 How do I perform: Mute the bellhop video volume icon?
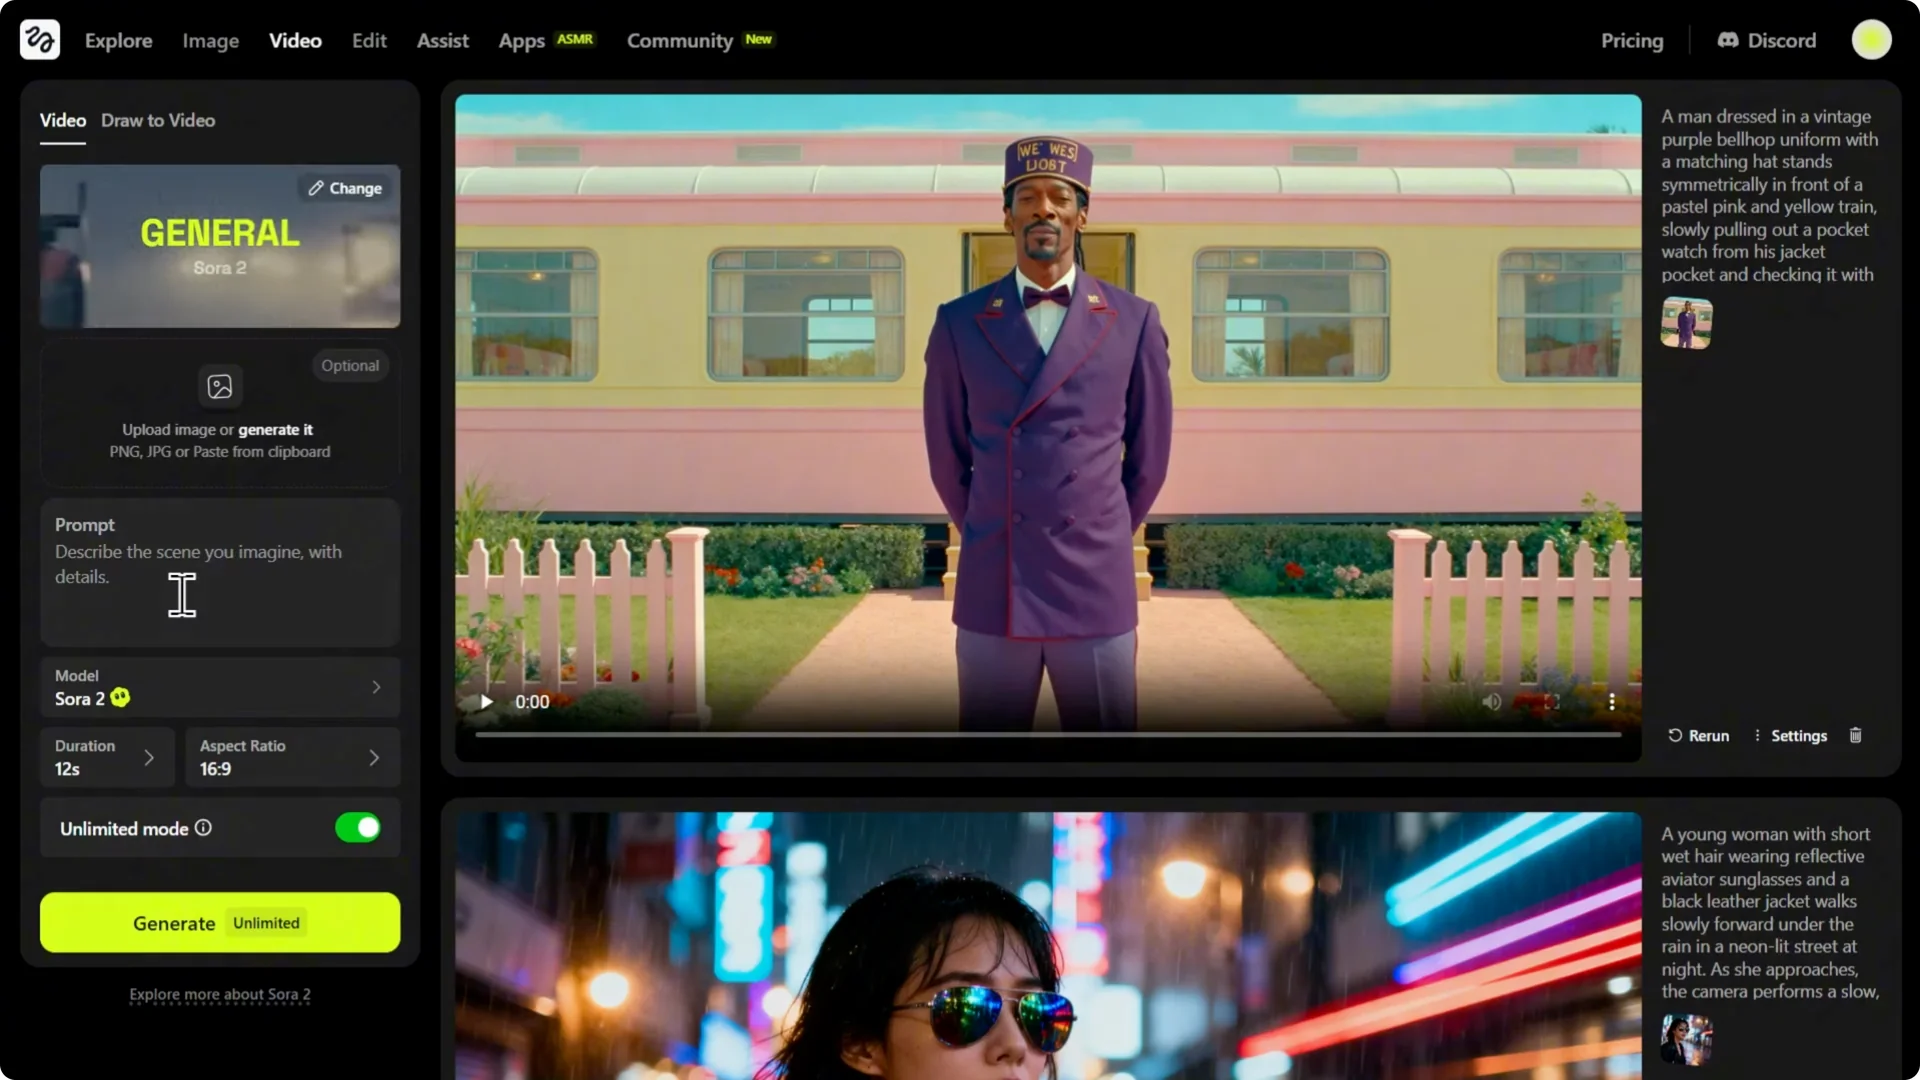tap(1491, 702)
